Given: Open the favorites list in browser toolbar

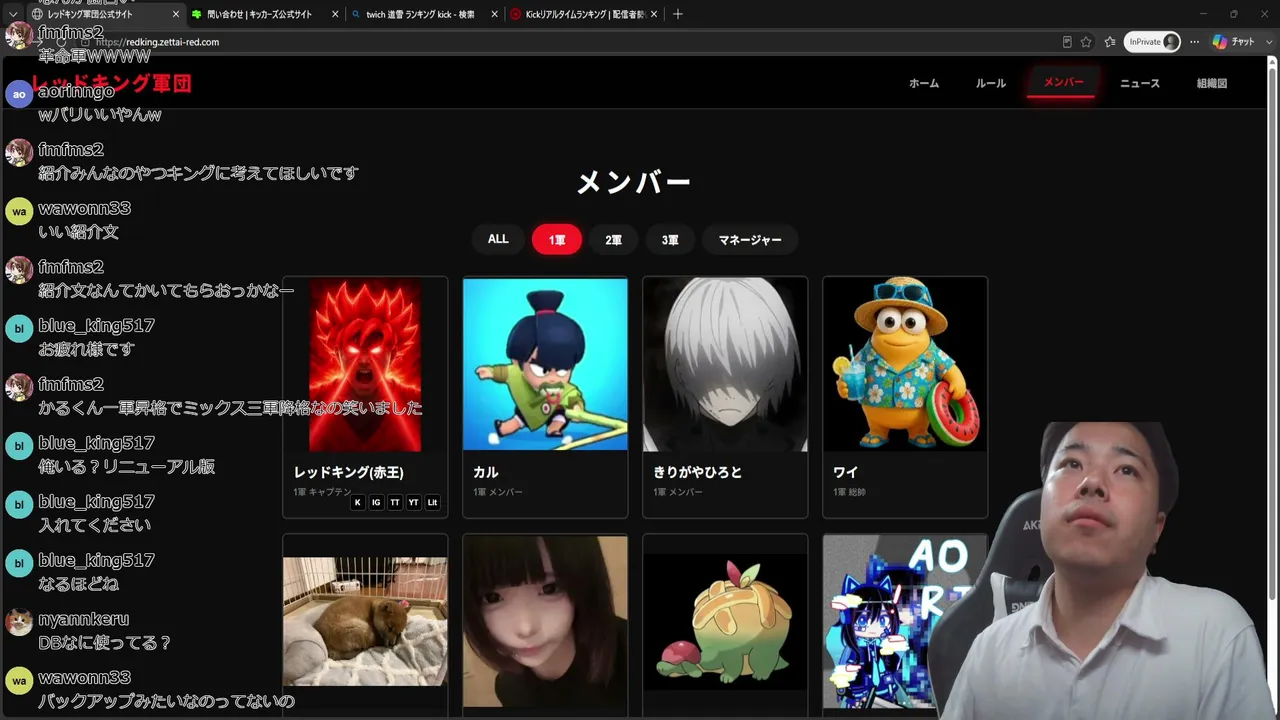Looking at the screenshot, I should coord(1110,42).
